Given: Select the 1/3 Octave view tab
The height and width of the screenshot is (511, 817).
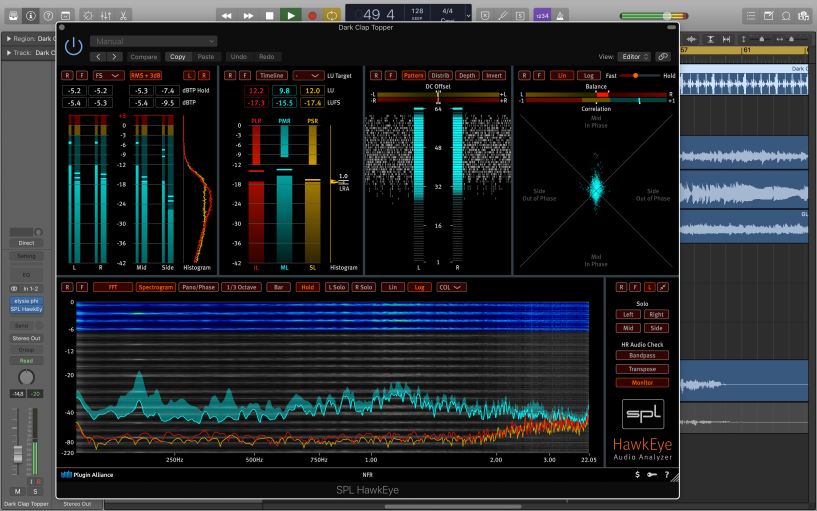Looking at the screenshot, I should (x=241, y=287).
